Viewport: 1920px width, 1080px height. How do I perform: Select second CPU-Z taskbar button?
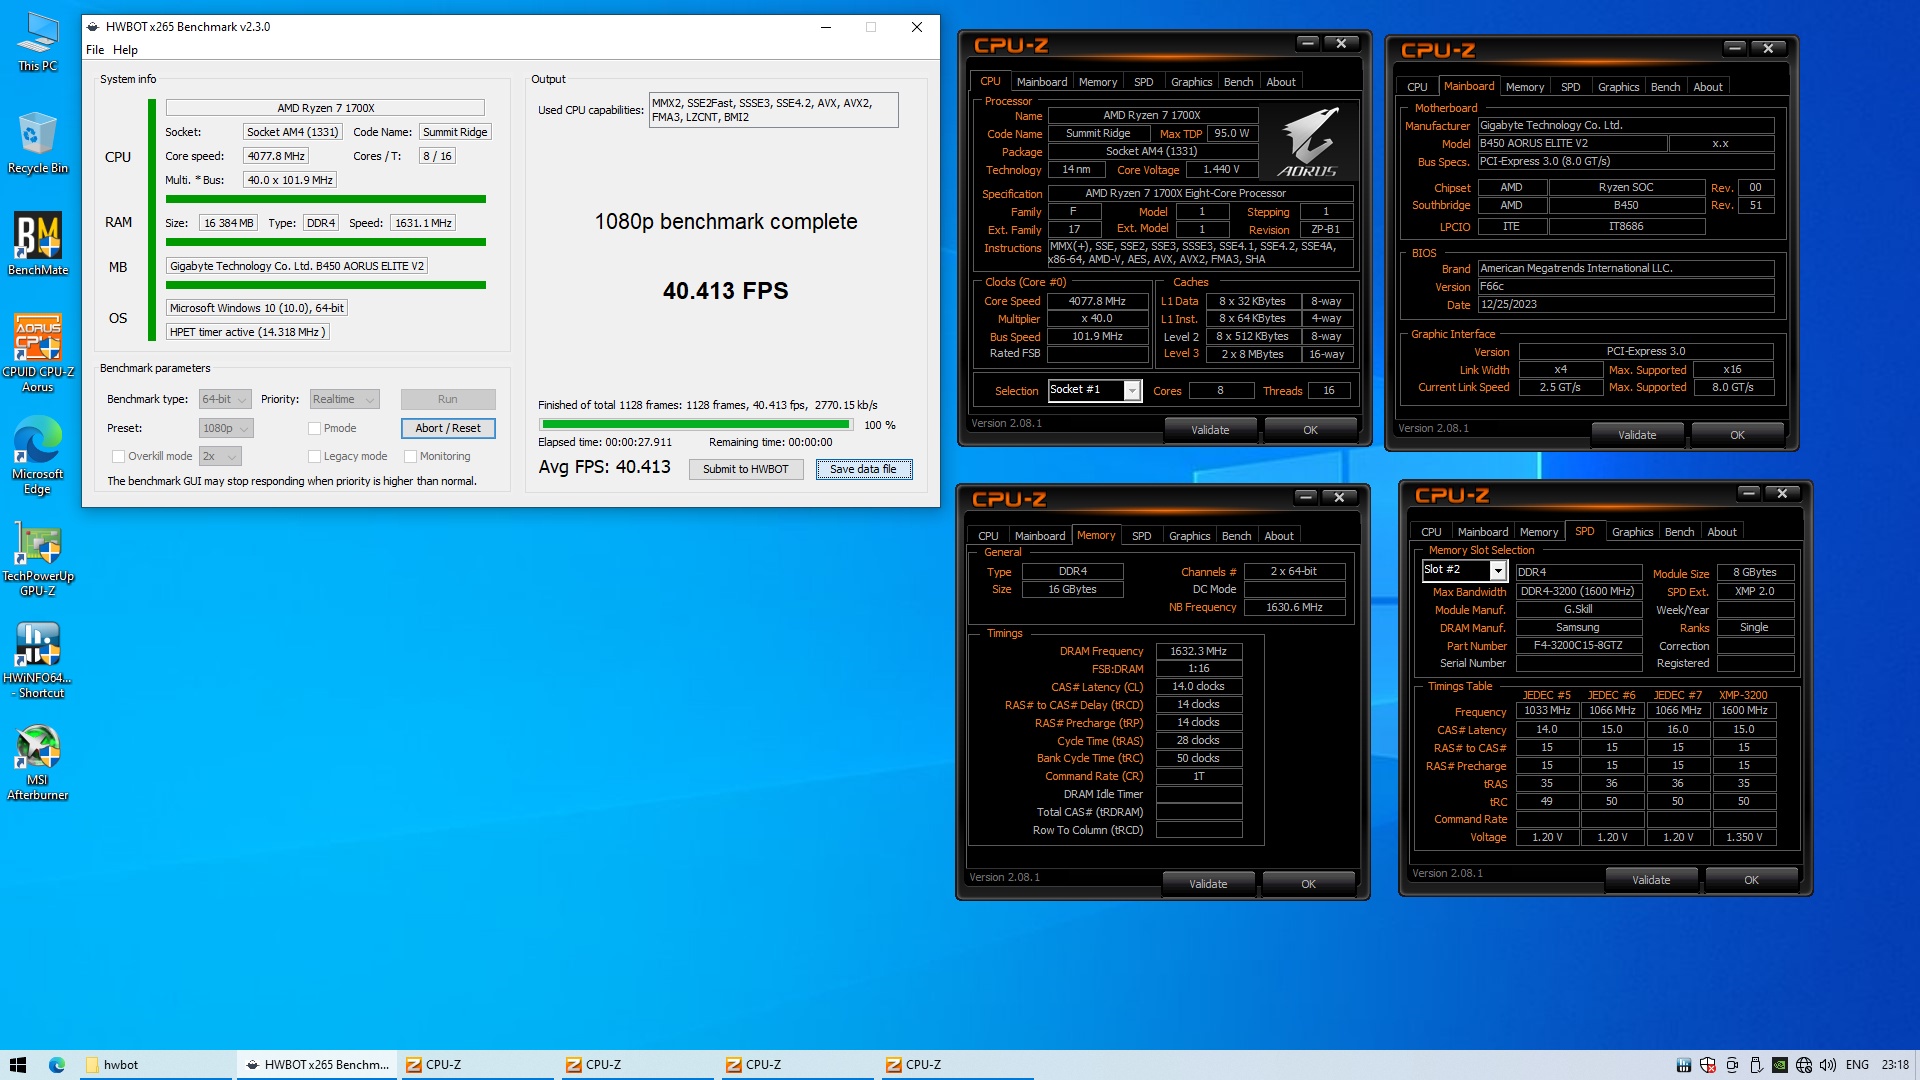638,1065
